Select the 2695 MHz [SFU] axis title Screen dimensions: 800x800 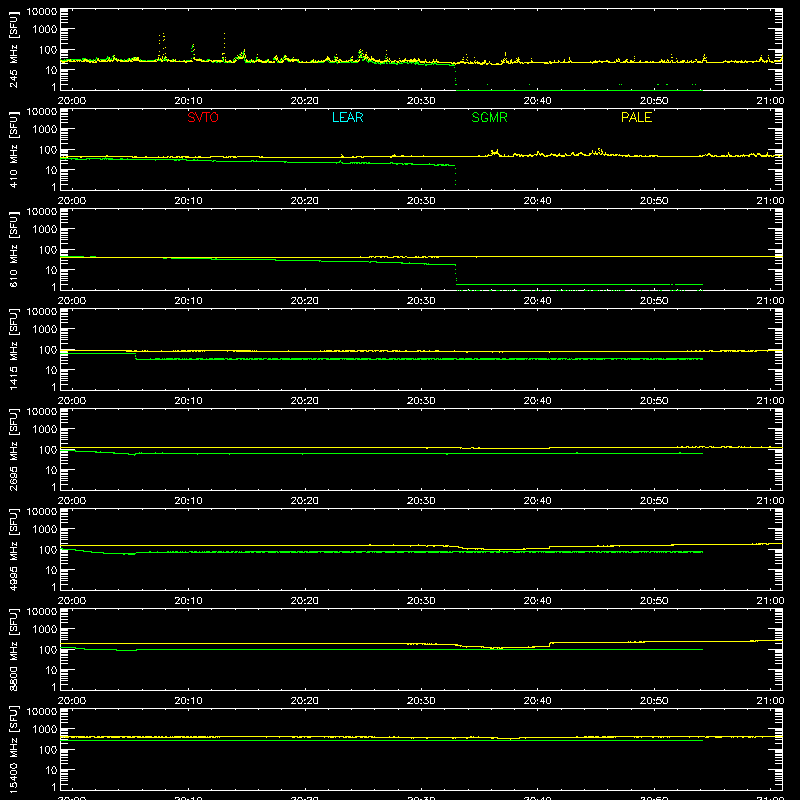14,449
